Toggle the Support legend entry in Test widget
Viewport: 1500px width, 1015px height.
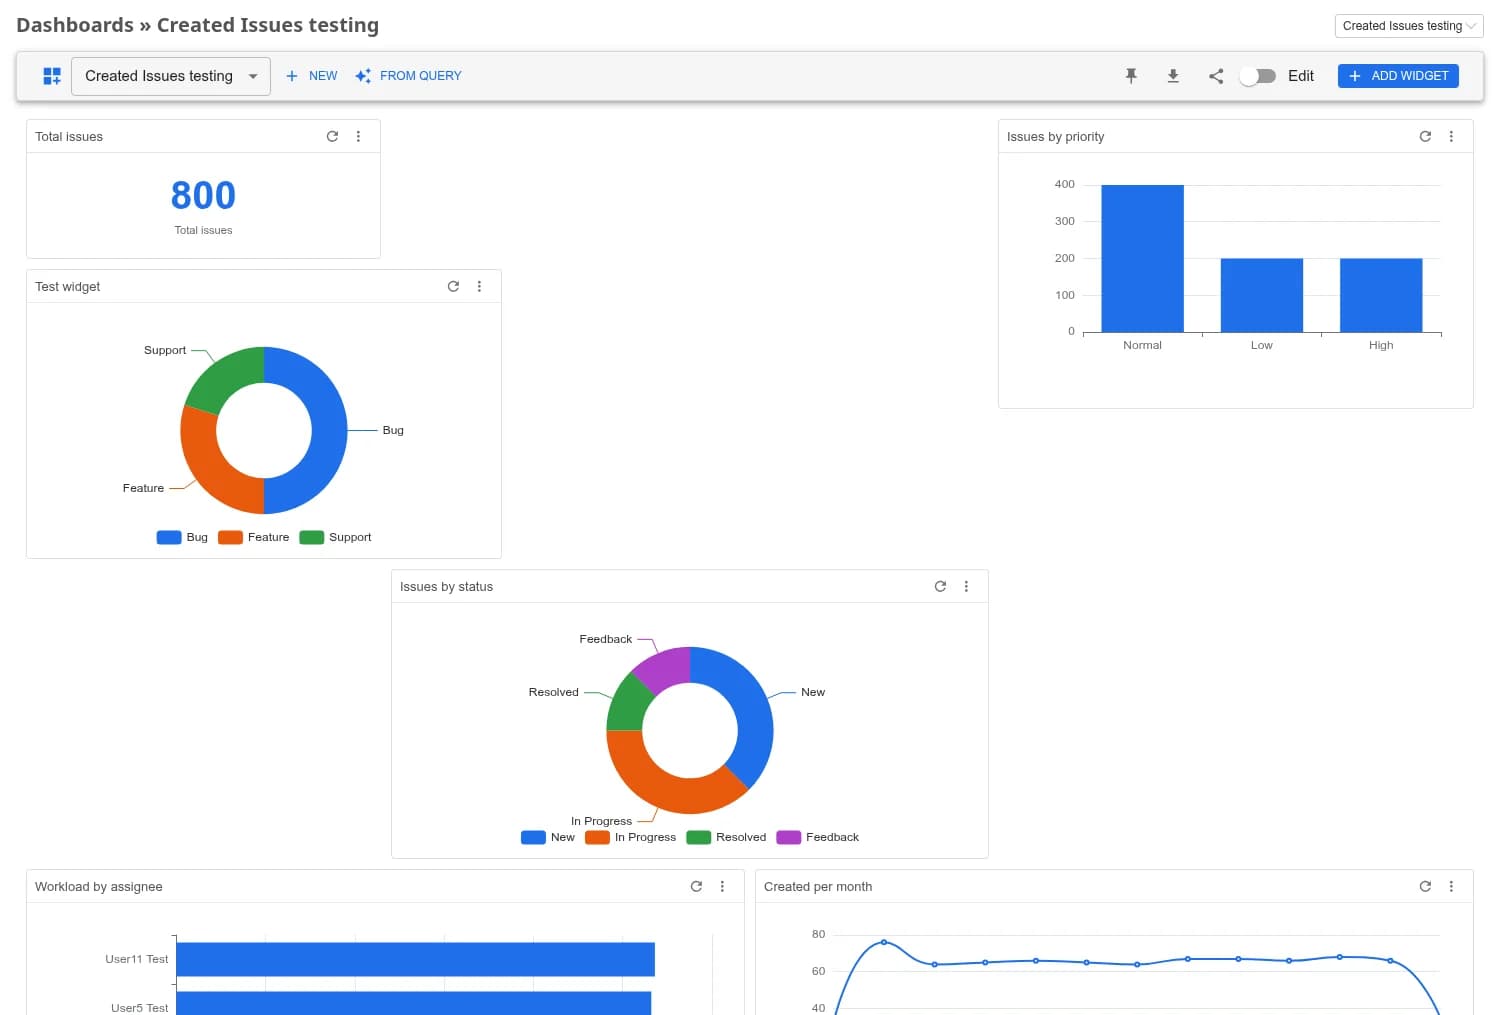tap(336, 537)
